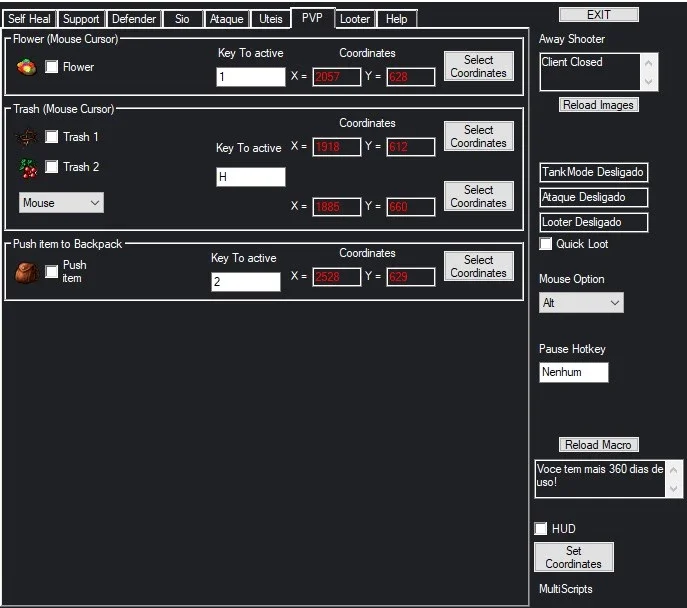The image size is (687, 608).
Task: Open the Mouse dropdown in Trash section
Action: (x=61, y=203)
